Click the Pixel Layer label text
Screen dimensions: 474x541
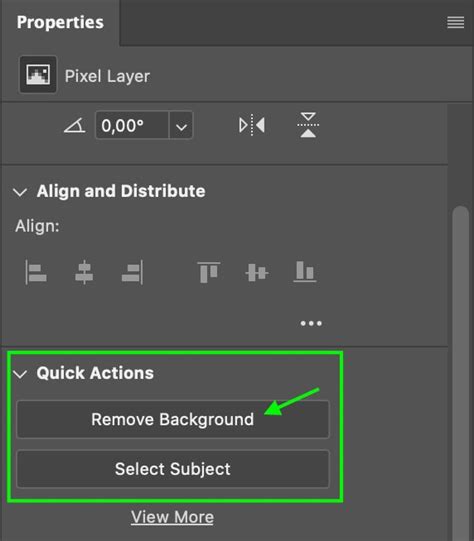coord(107,76)
